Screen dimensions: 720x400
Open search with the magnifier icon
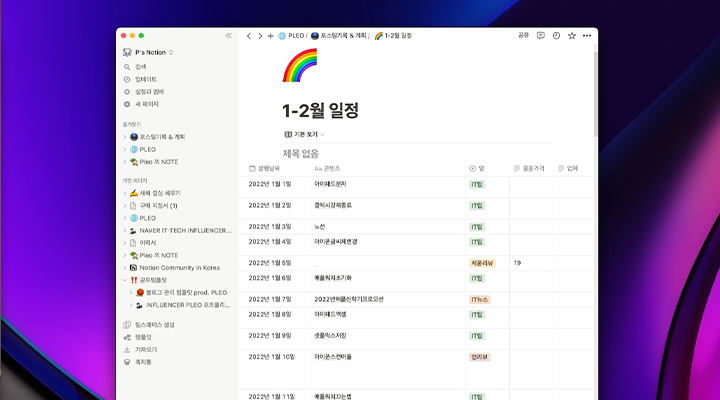[127, 67]
